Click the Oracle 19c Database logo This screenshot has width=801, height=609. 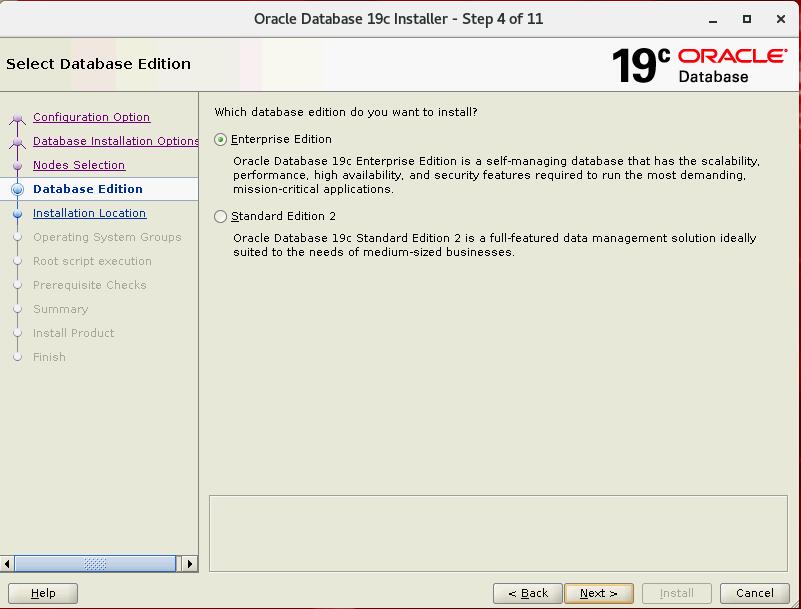coord(699,65)
